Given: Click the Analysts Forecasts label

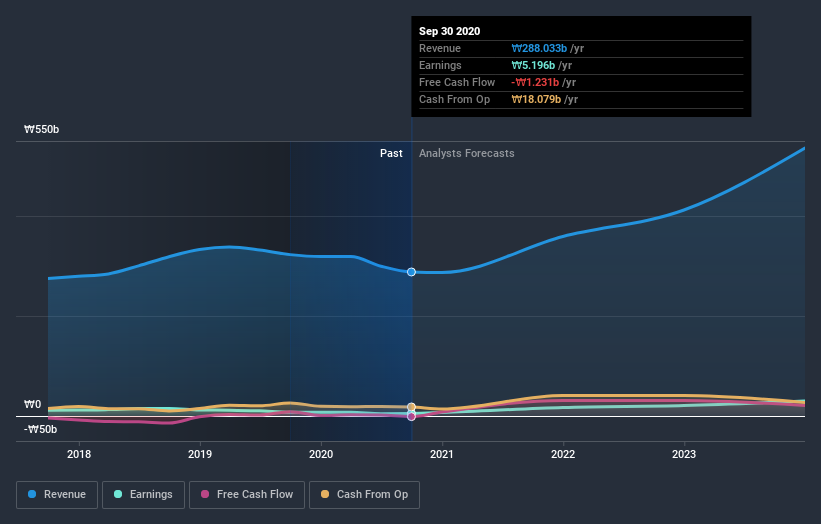Looking at the screenshot, I should tap(467, 153).
